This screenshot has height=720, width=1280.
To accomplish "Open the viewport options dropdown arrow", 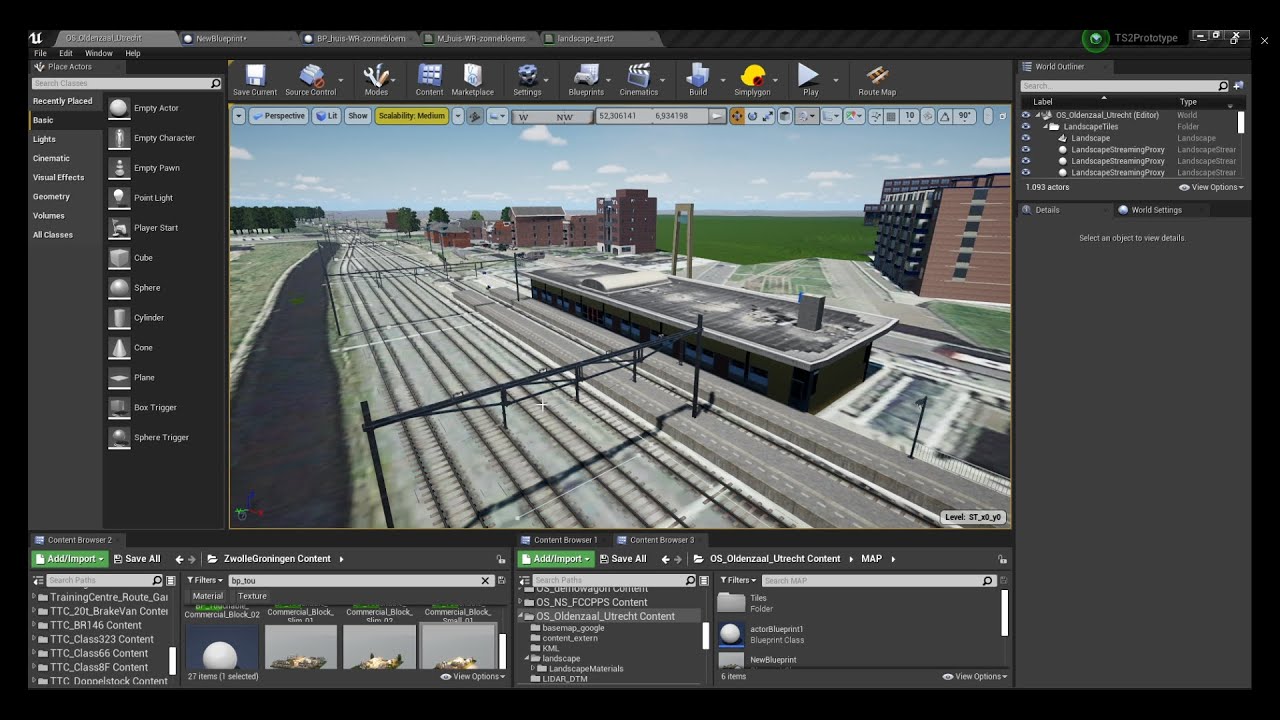I will (239, 116).
